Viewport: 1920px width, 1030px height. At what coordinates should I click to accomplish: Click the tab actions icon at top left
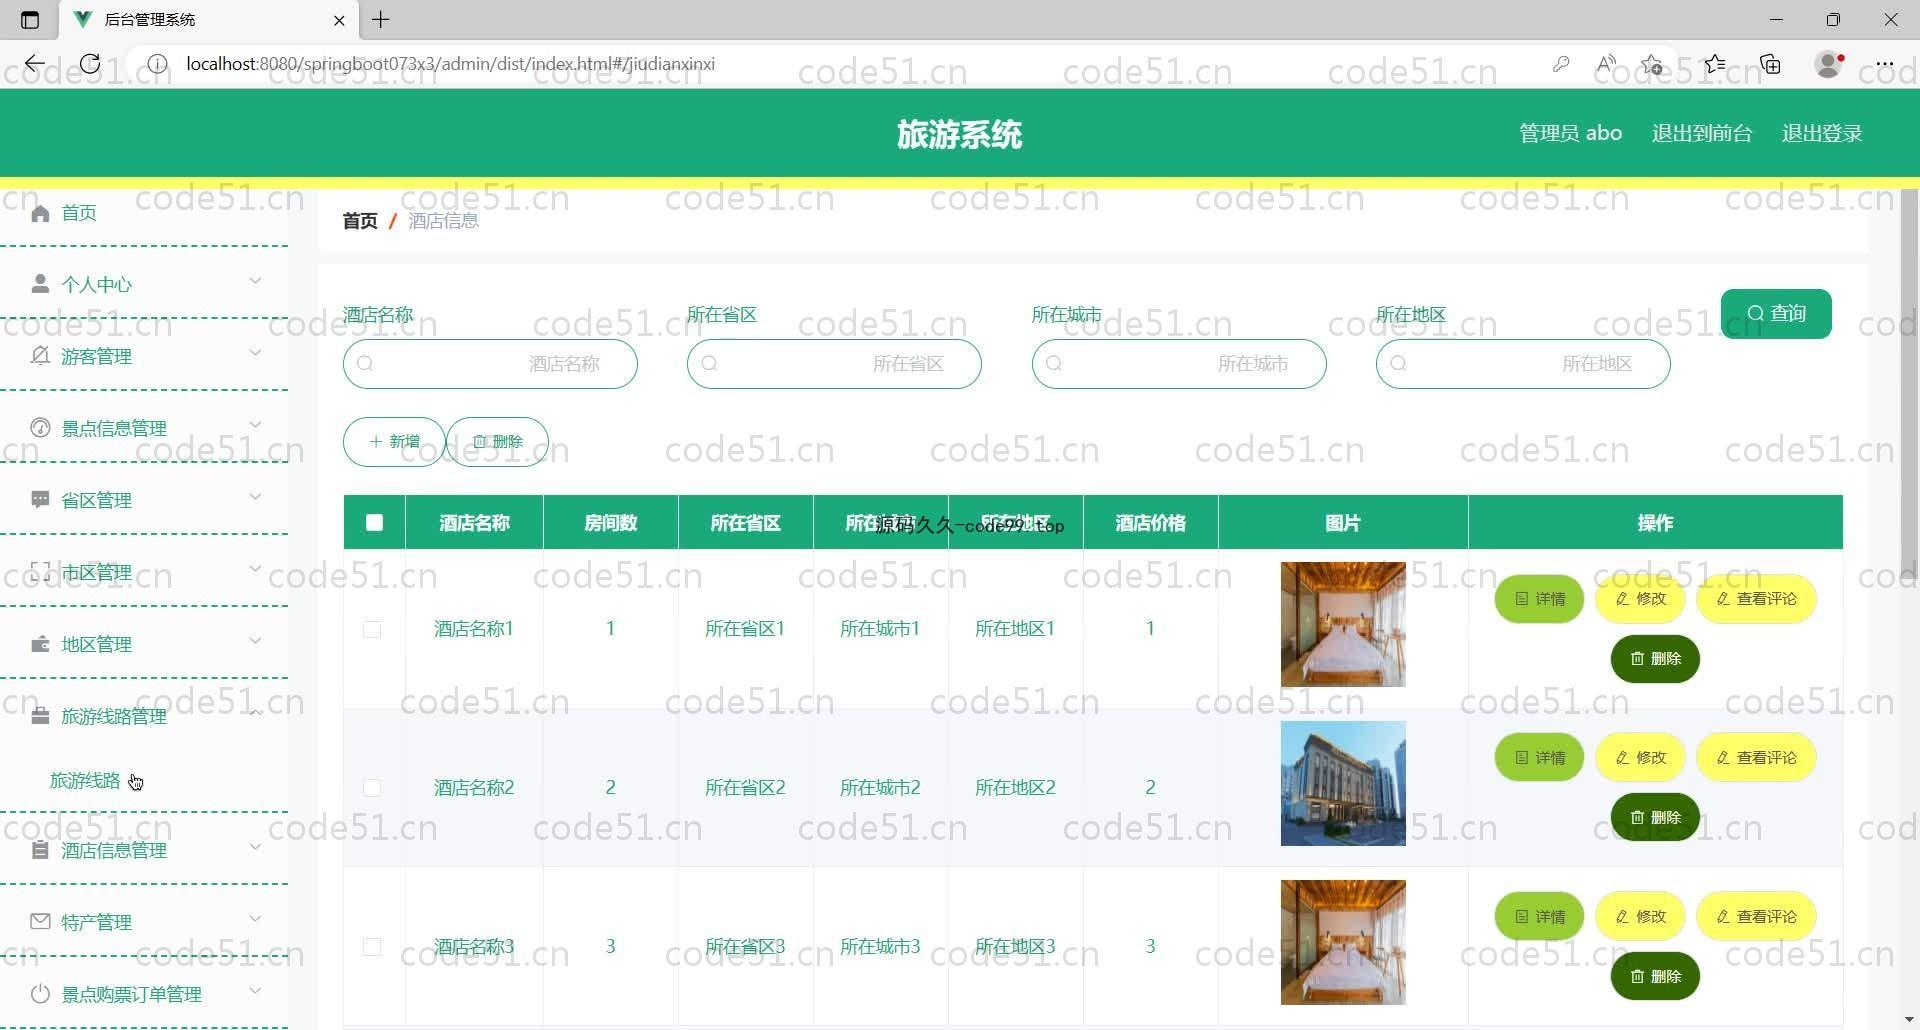[x=30, y=19]
